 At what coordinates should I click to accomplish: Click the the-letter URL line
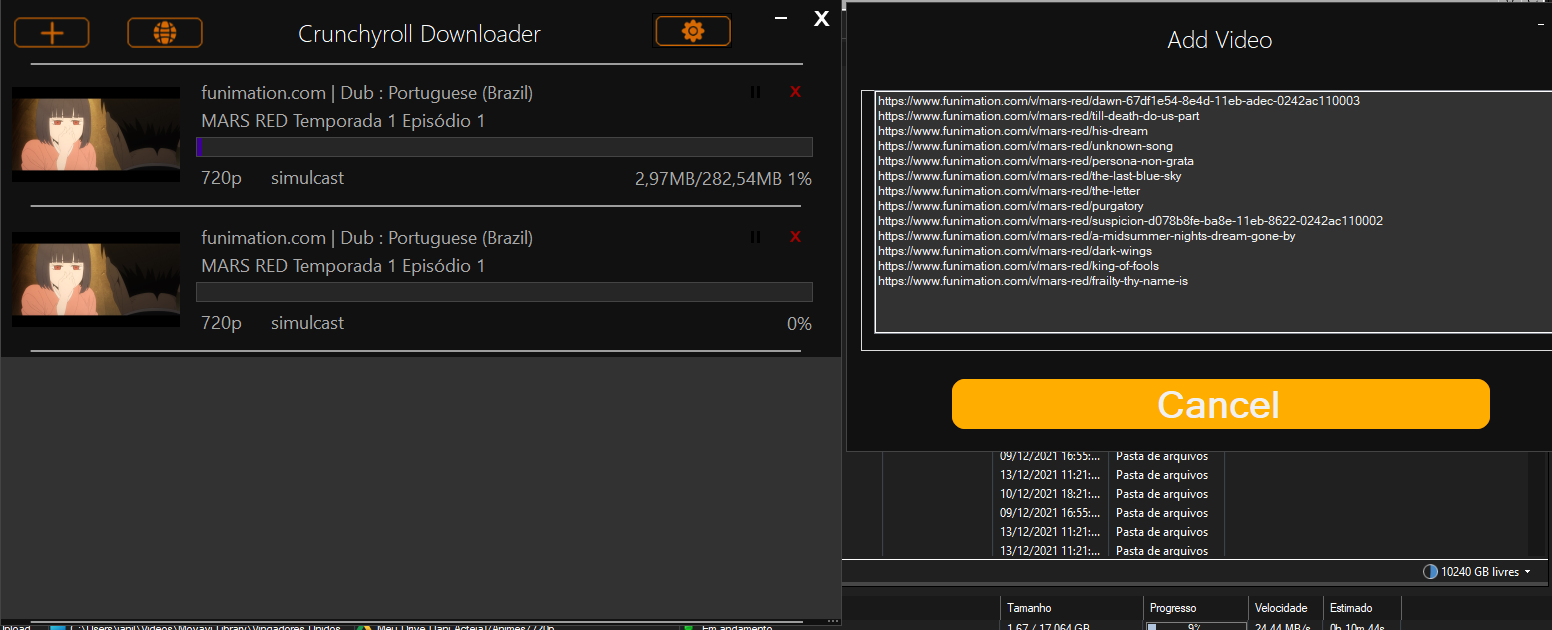coord(1008,191)
